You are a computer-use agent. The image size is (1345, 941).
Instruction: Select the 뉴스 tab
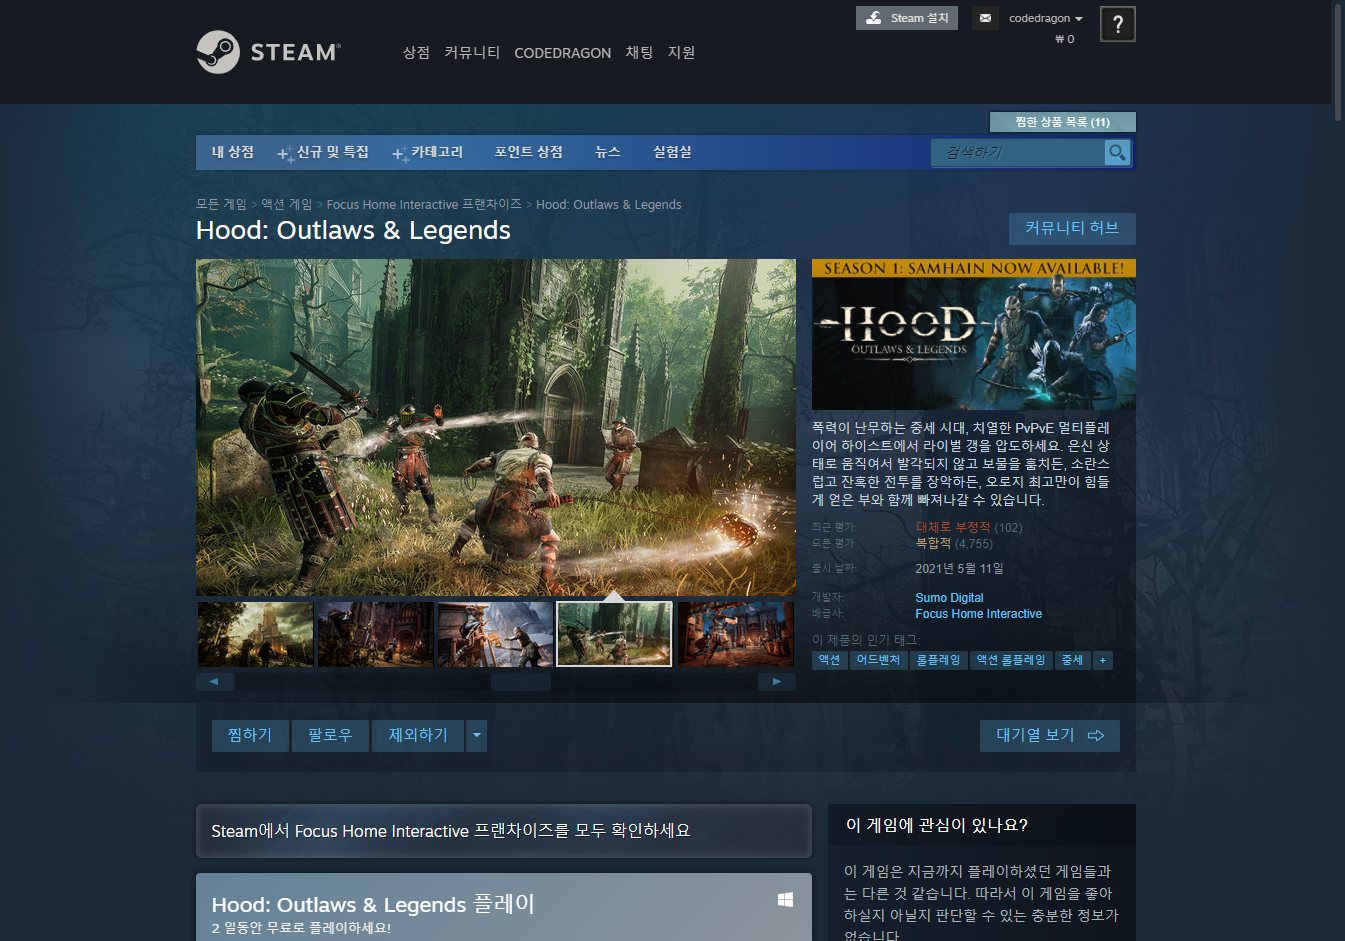pyautogui.click(x=608, y=152)
